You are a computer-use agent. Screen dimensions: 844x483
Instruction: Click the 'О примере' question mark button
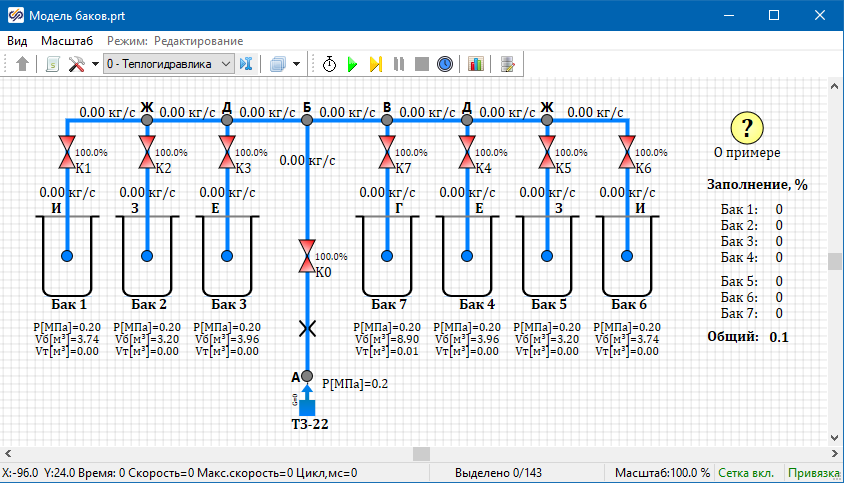click(747, 128)
